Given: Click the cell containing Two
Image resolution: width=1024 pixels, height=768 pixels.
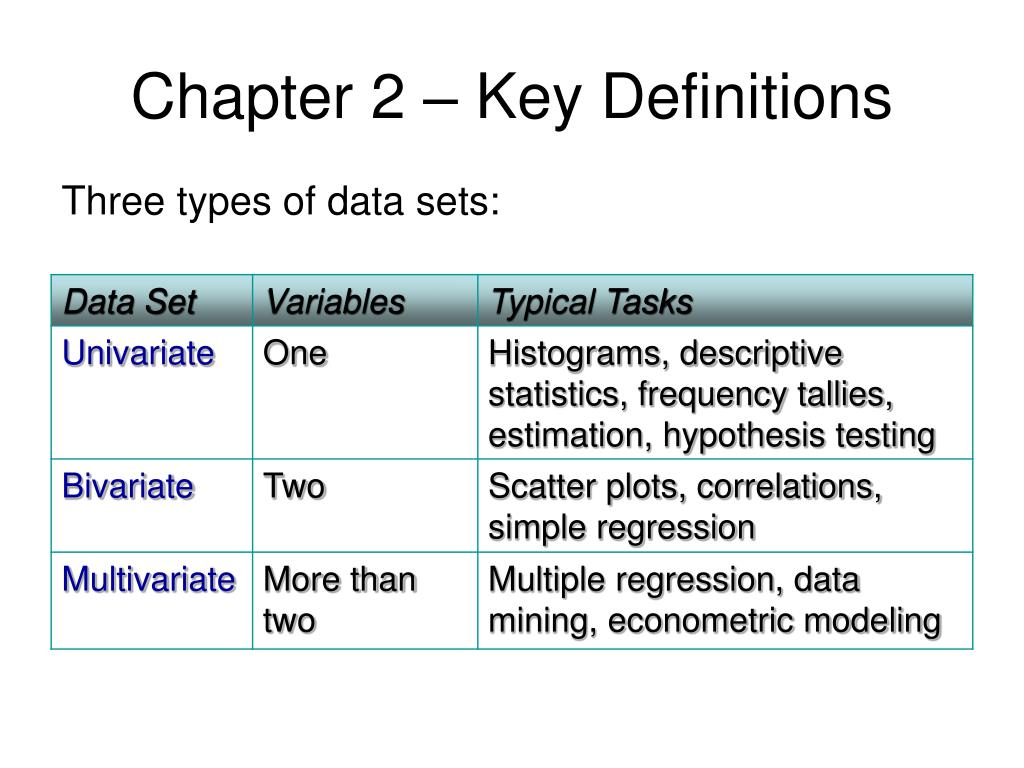Looking at the screenshot, I should click(365, 506).
